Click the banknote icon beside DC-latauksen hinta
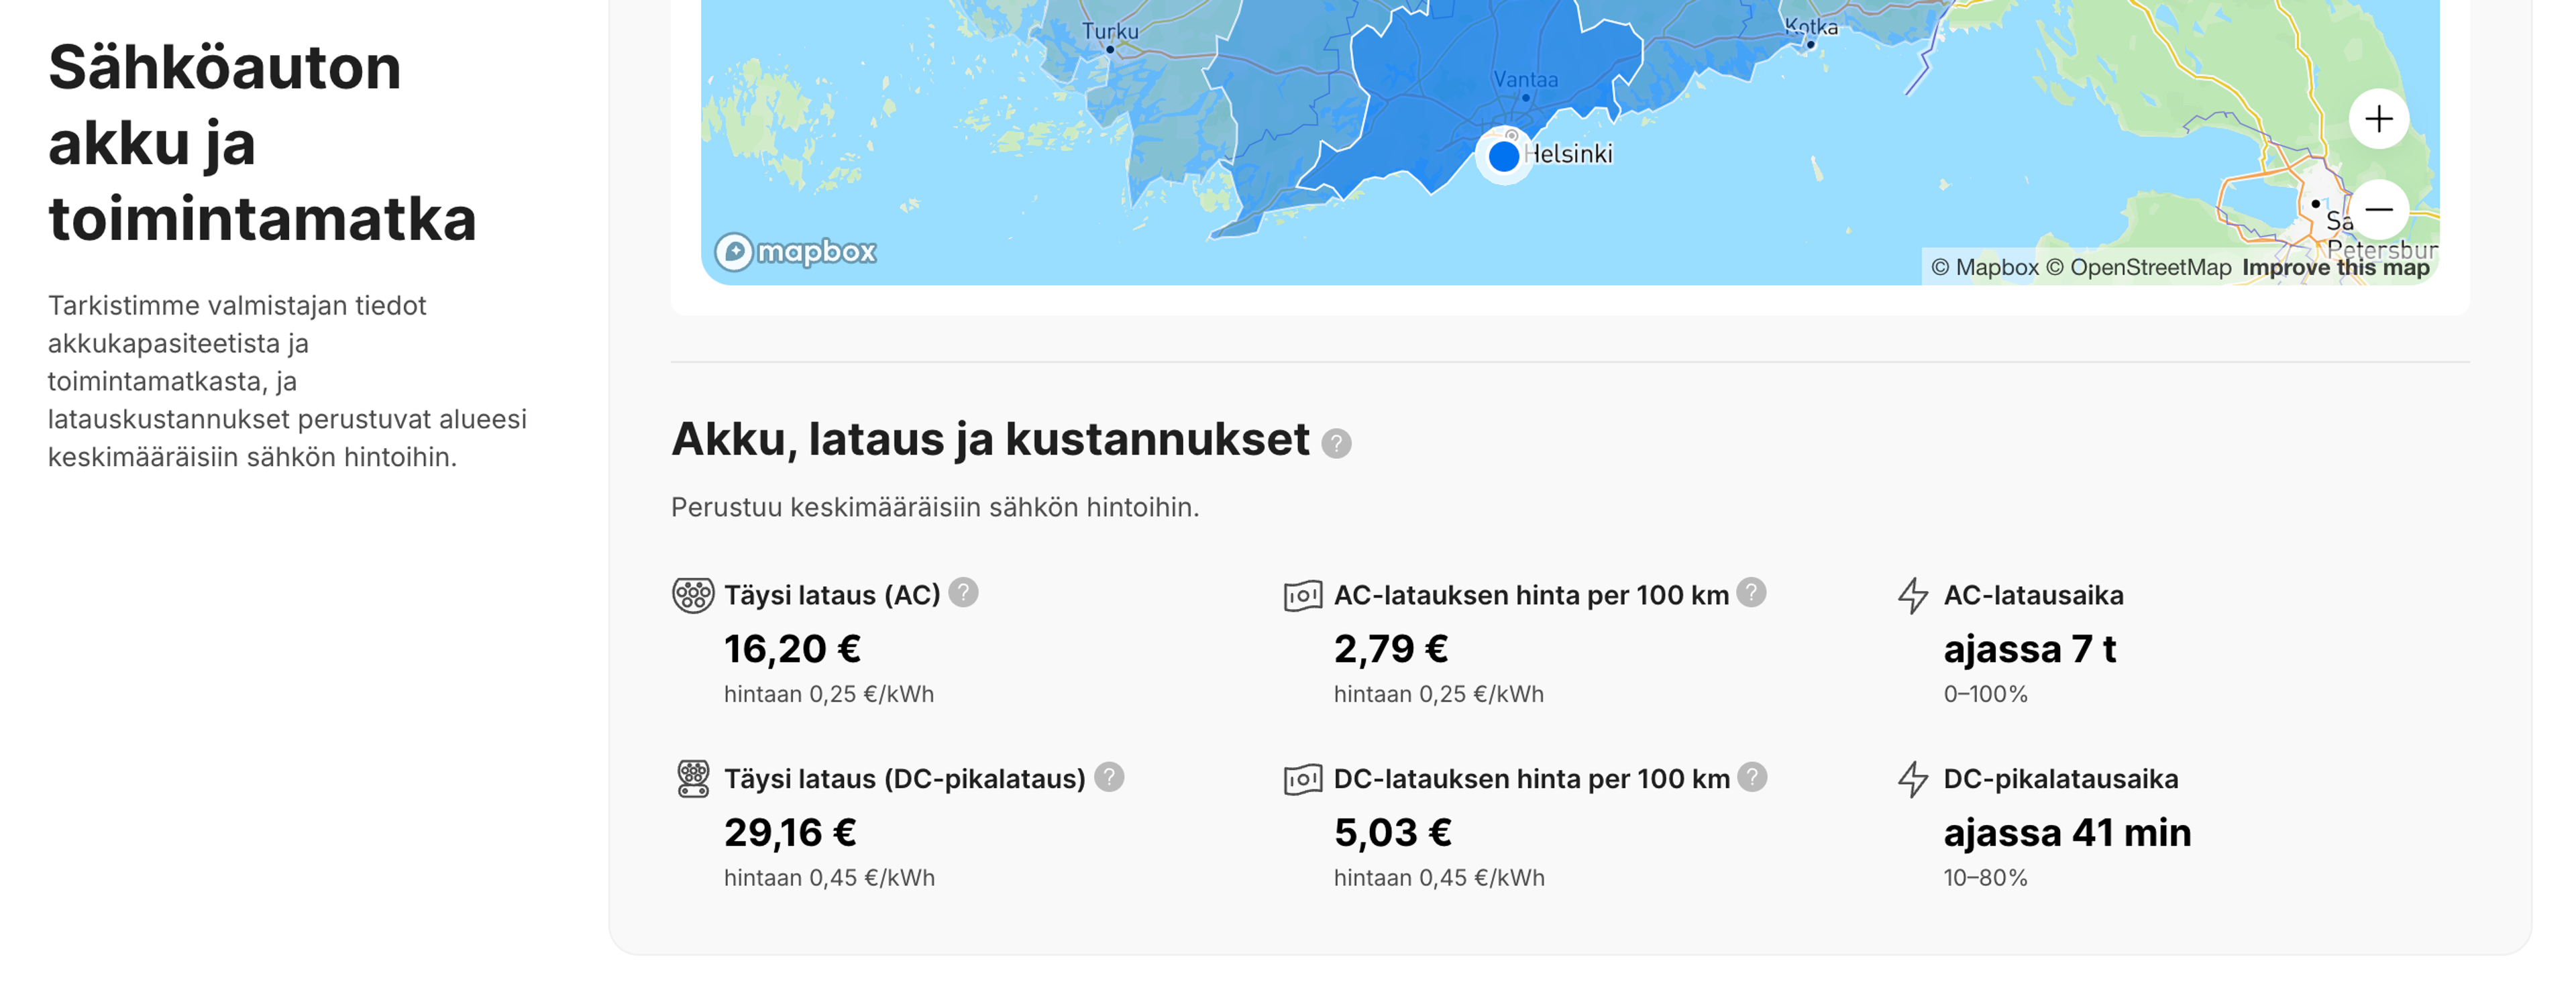 (x=1303, y=779)
